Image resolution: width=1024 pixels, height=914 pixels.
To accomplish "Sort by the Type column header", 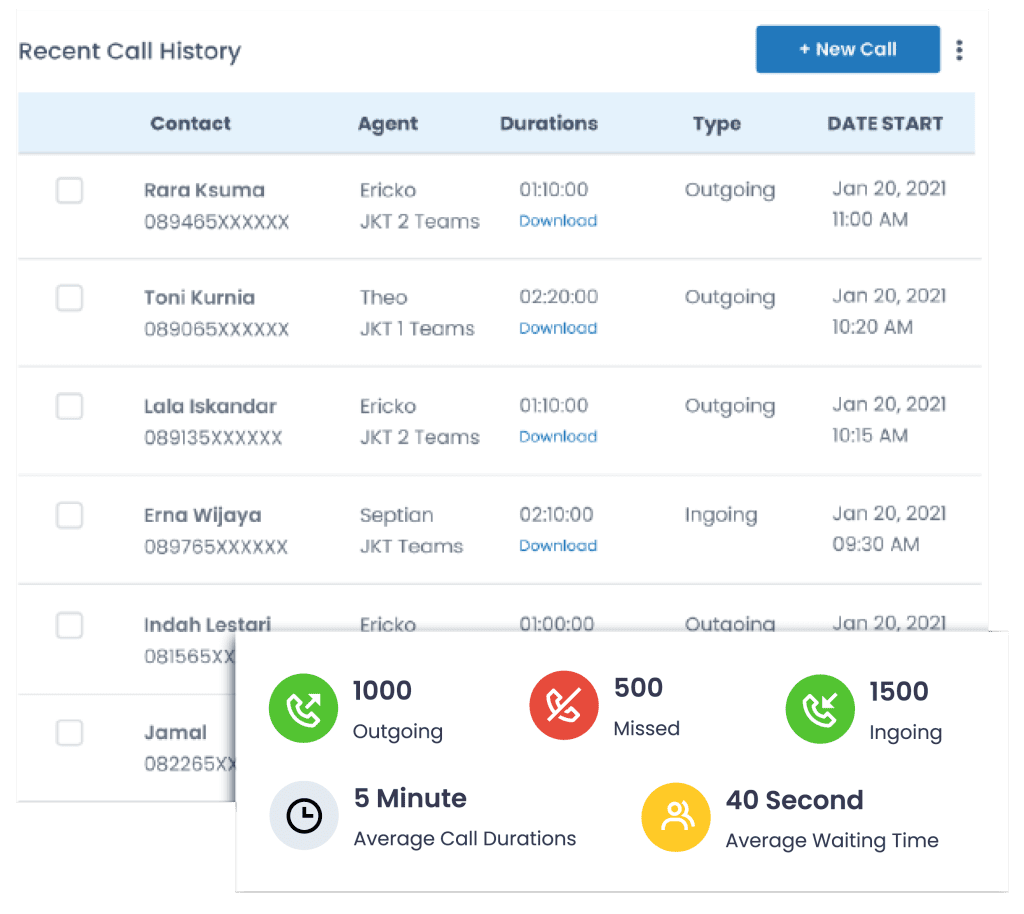I will 717,124.
